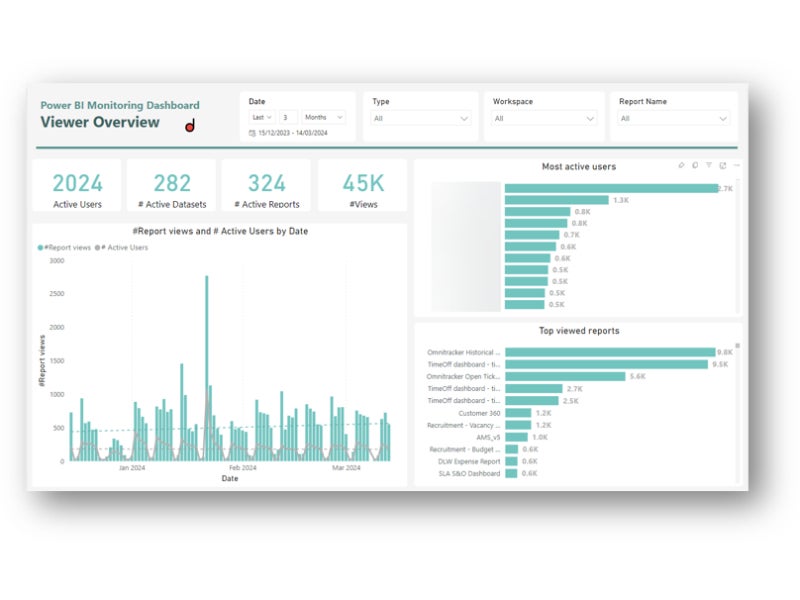800x600 pixels.
Task: Open the Type filter dropdown
Action: 421,118
